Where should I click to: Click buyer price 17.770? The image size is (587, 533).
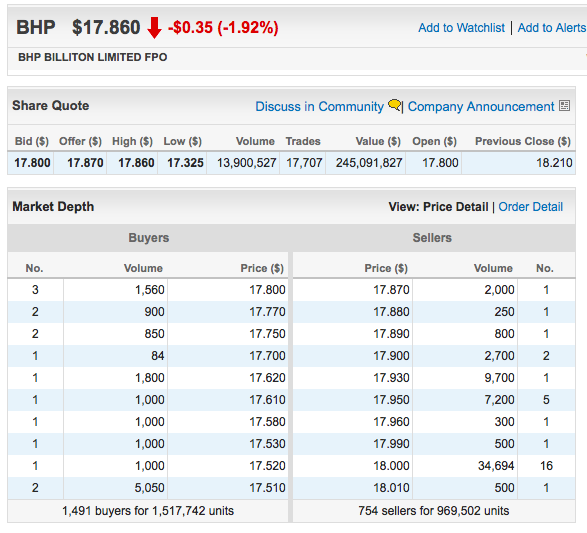267,312
